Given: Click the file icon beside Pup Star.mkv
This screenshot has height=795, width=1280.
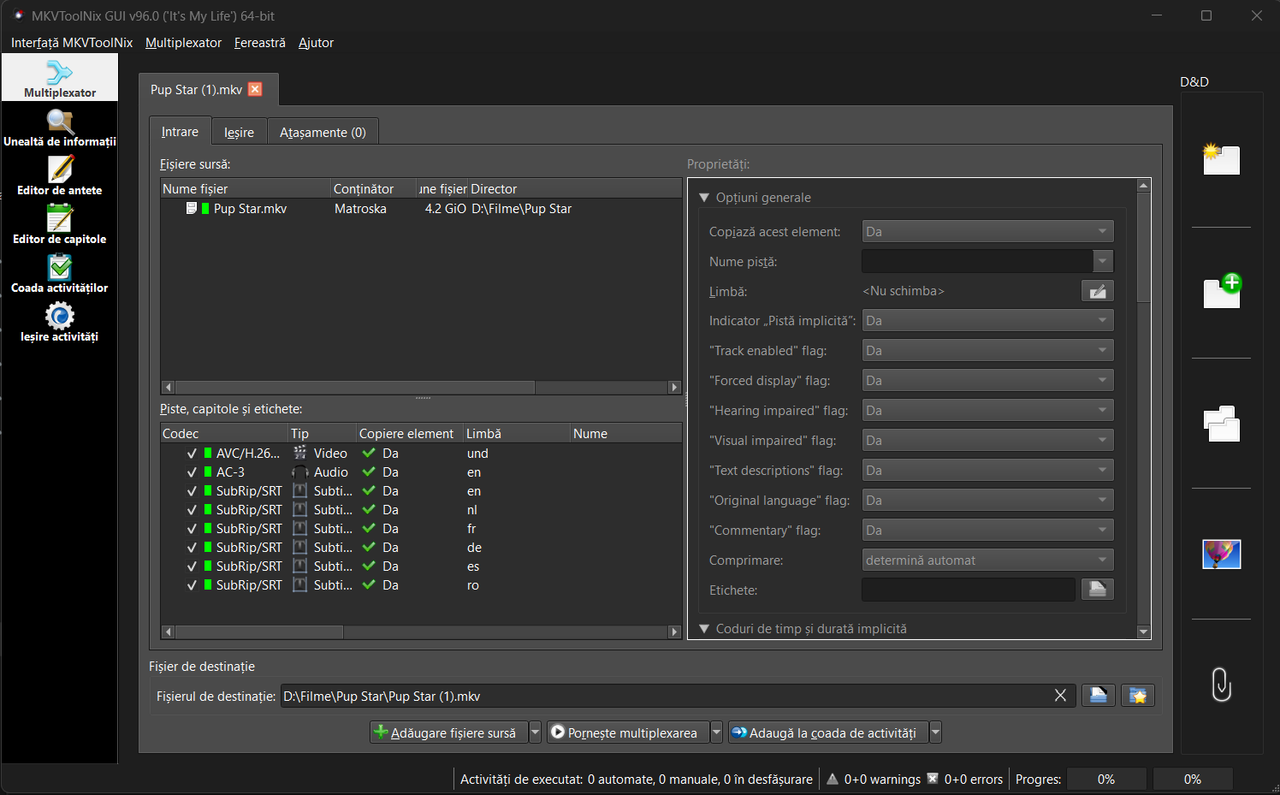Looking at the screenshot, I should 191,209.
